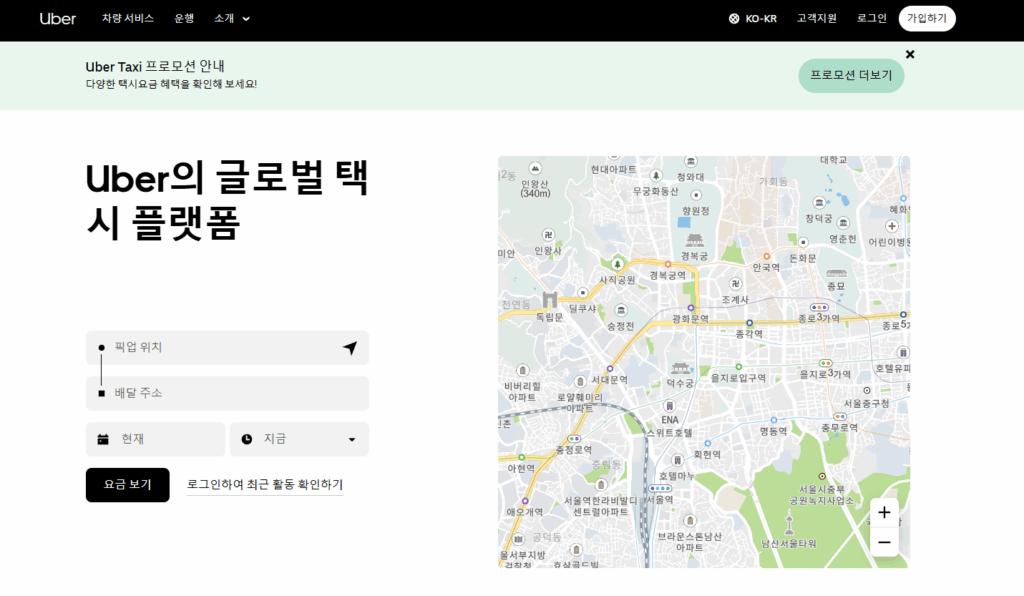
Task: Click the 종각역 station marker
Action: click(x=749, y=323)
